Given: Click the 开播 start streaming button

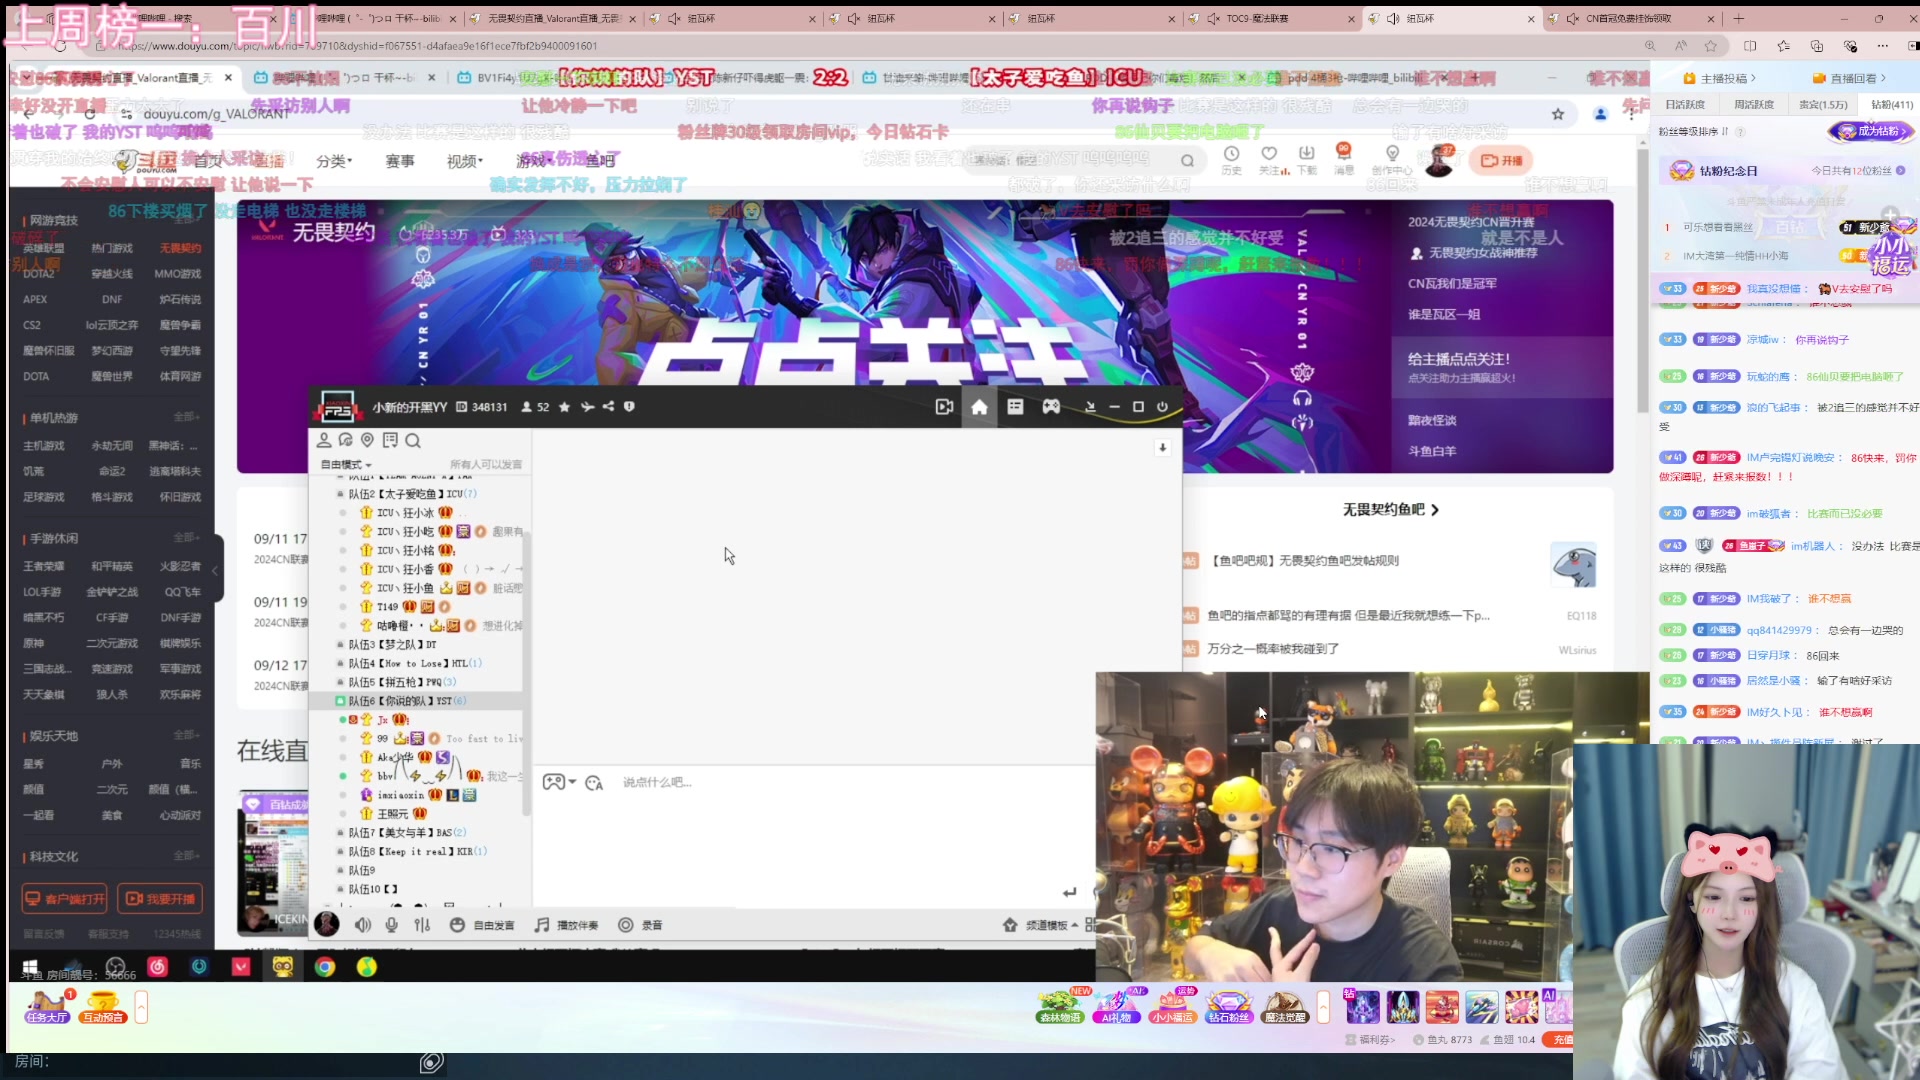Looking at the screenshot, I should (x=1502, y=161).
